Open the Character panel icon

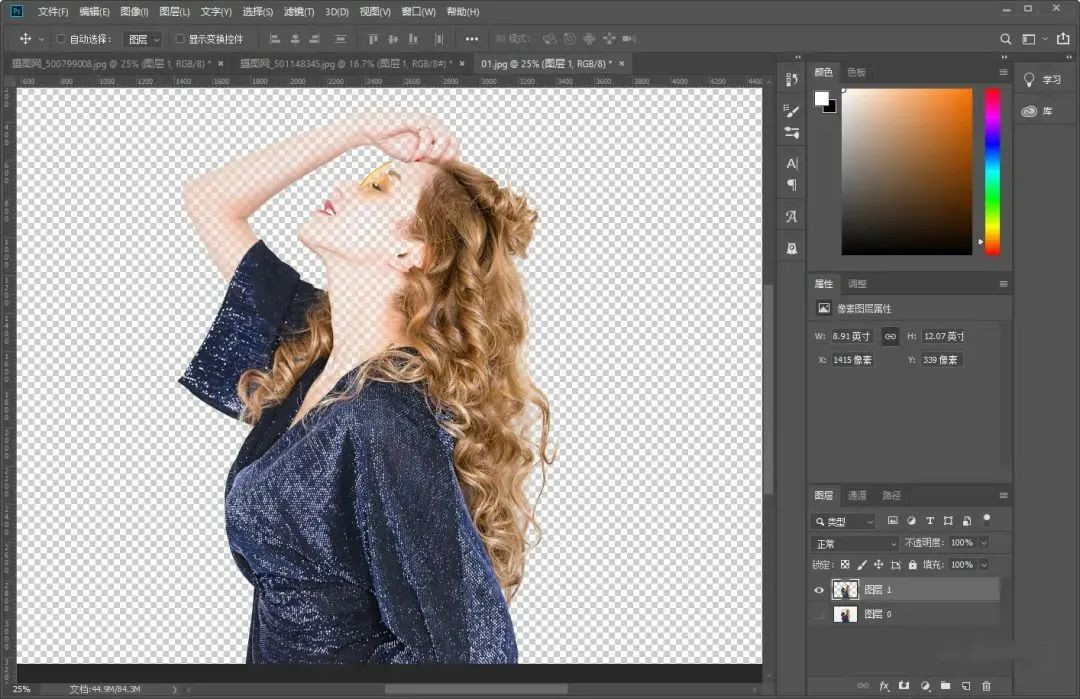(x=792, y=163)
